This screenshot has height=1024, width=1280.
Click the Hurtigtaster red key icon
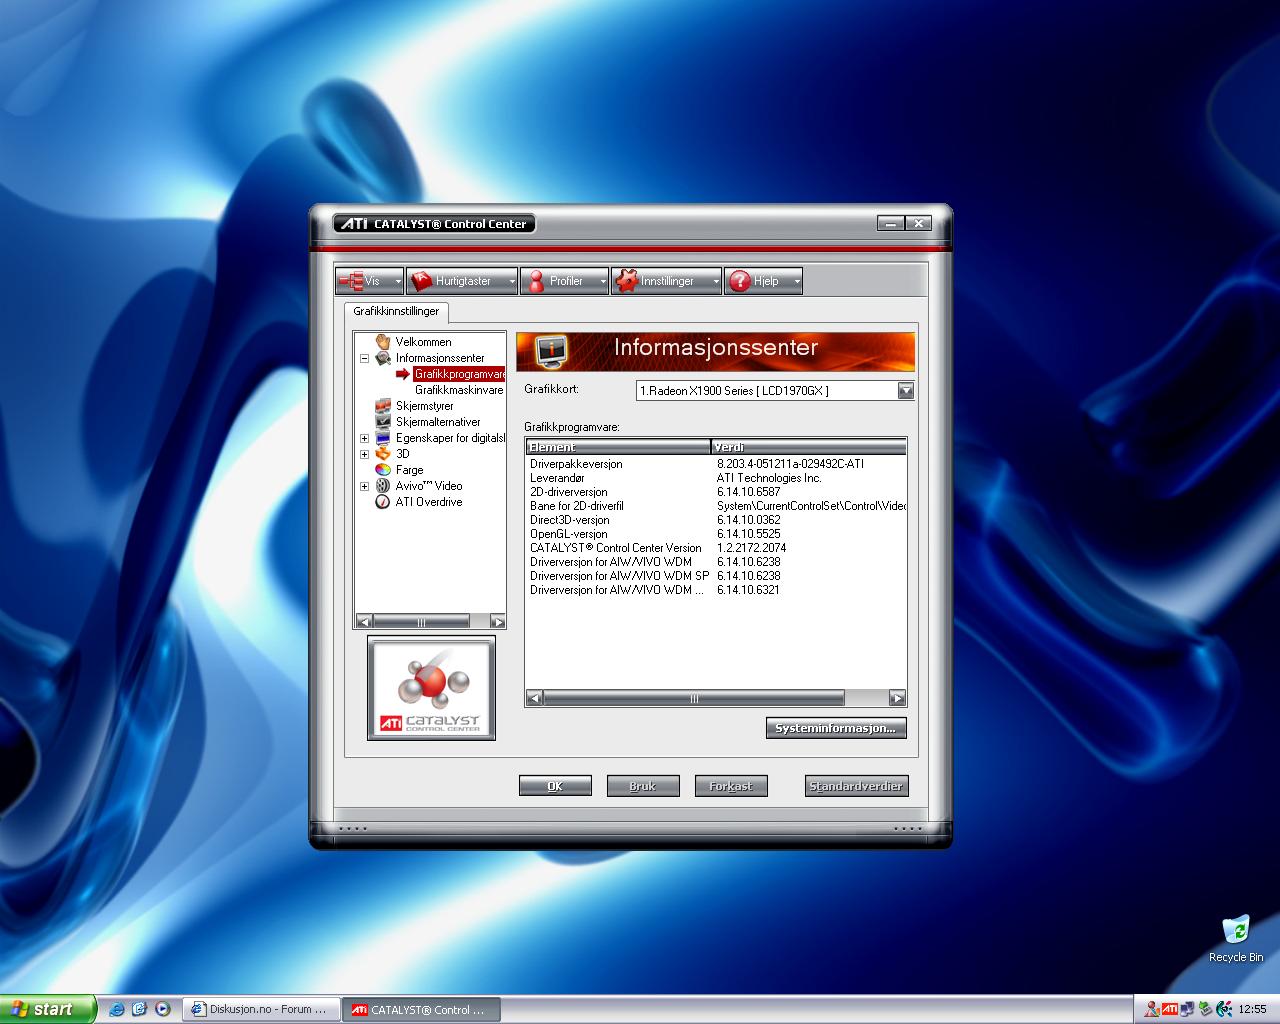[422, 281]
